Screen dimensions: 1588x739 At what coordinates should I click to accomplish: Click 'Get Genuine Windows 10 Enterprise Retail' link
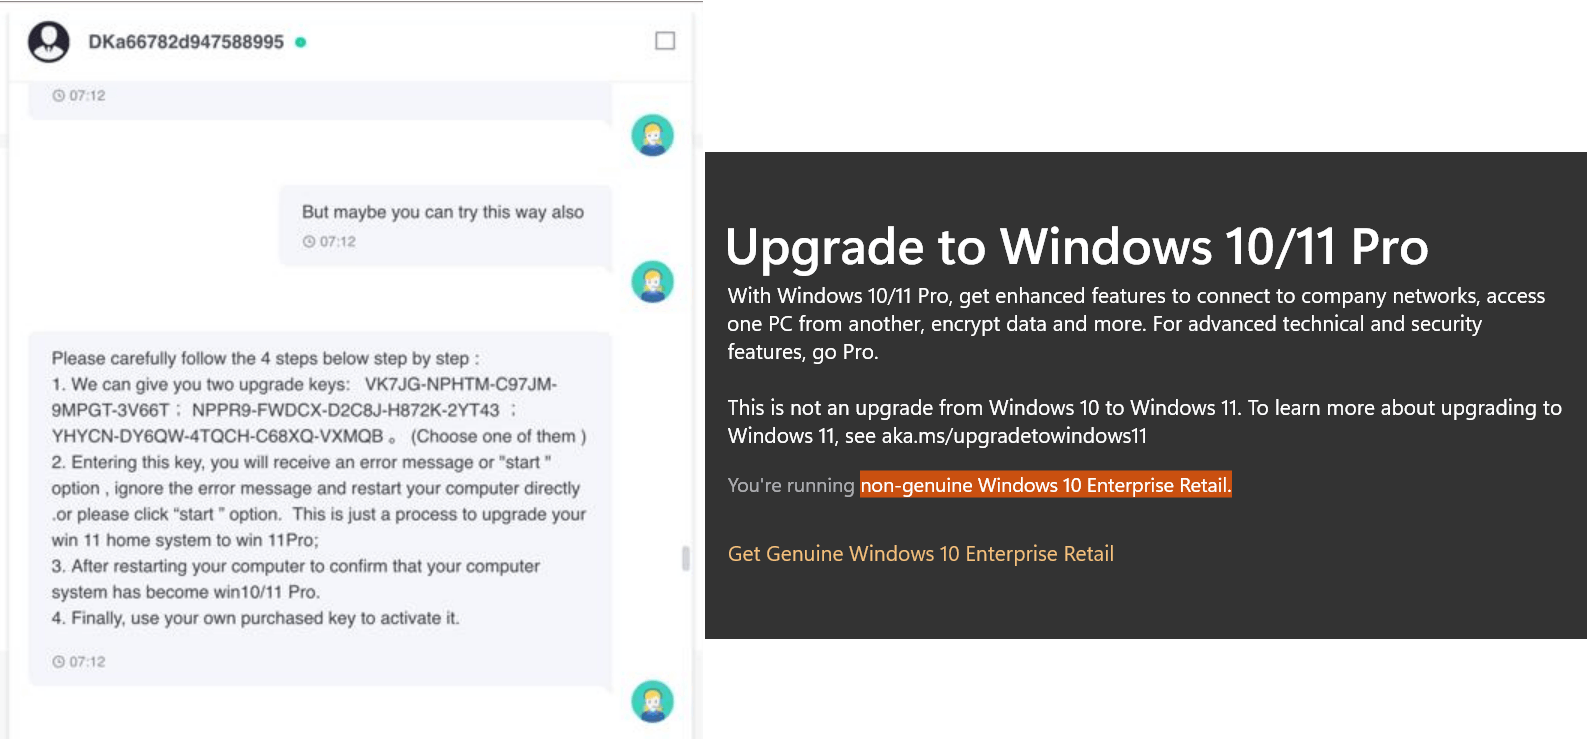point(921,554)
